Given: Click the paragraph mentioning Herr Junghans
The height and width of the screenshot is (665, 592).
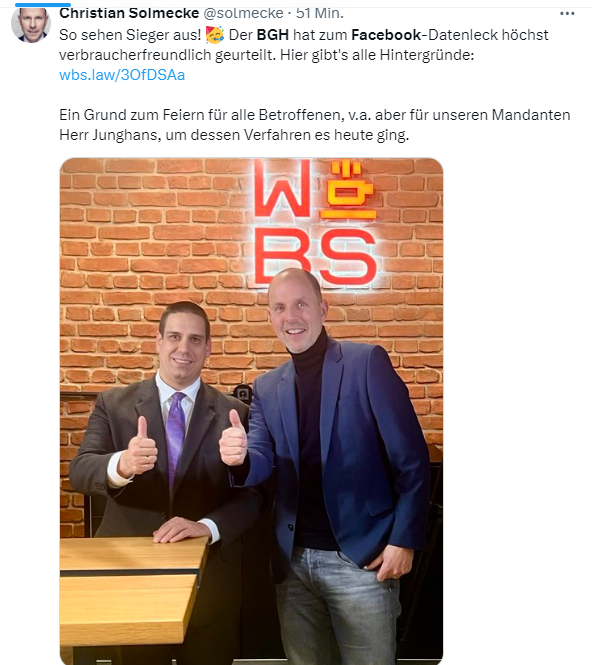Looking at the screenshot, I should [x=315, y=125].
